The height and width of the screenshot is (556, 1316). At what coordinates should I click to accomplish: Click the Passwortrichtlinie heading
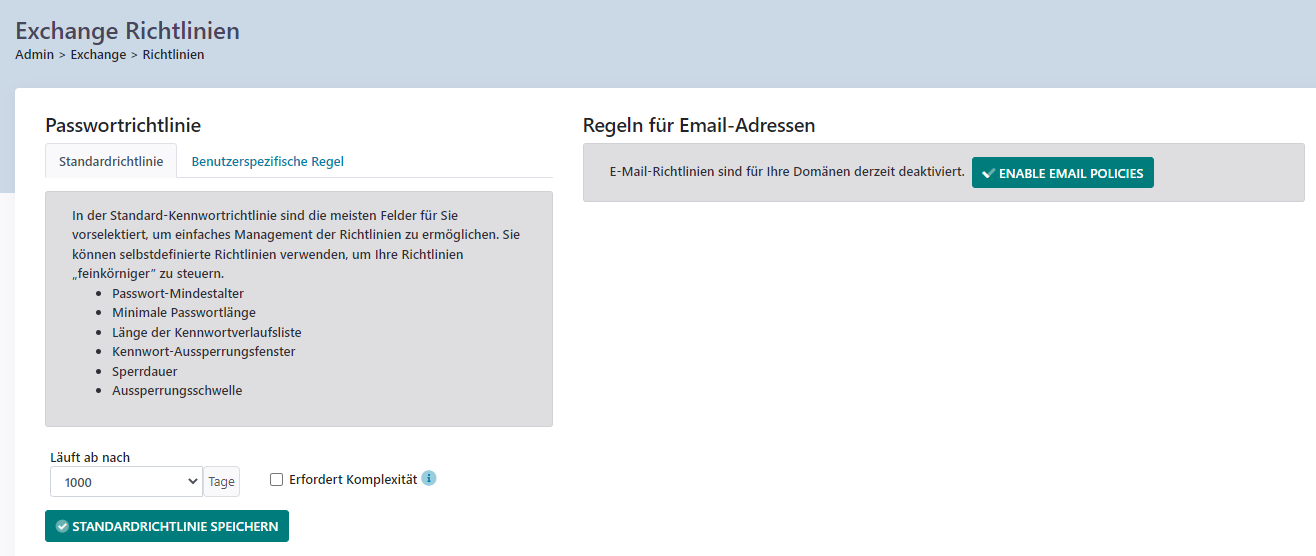pyautogui.click(x=123, y=125)
